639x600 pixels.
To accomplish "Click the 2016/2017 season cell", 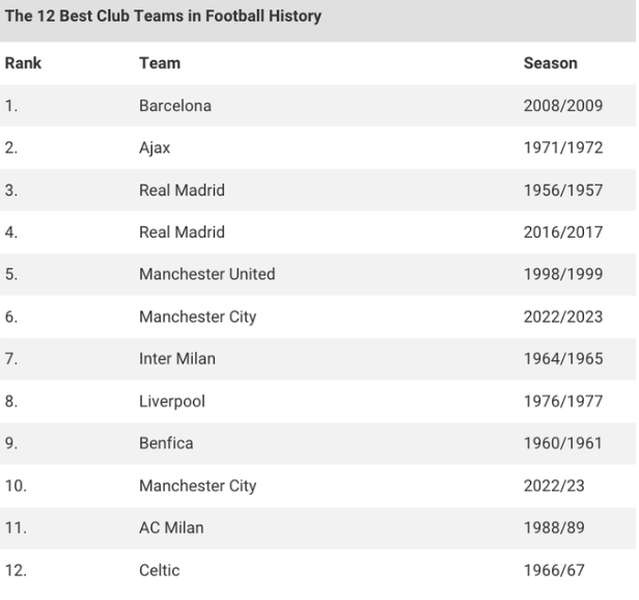I will 563,232.
